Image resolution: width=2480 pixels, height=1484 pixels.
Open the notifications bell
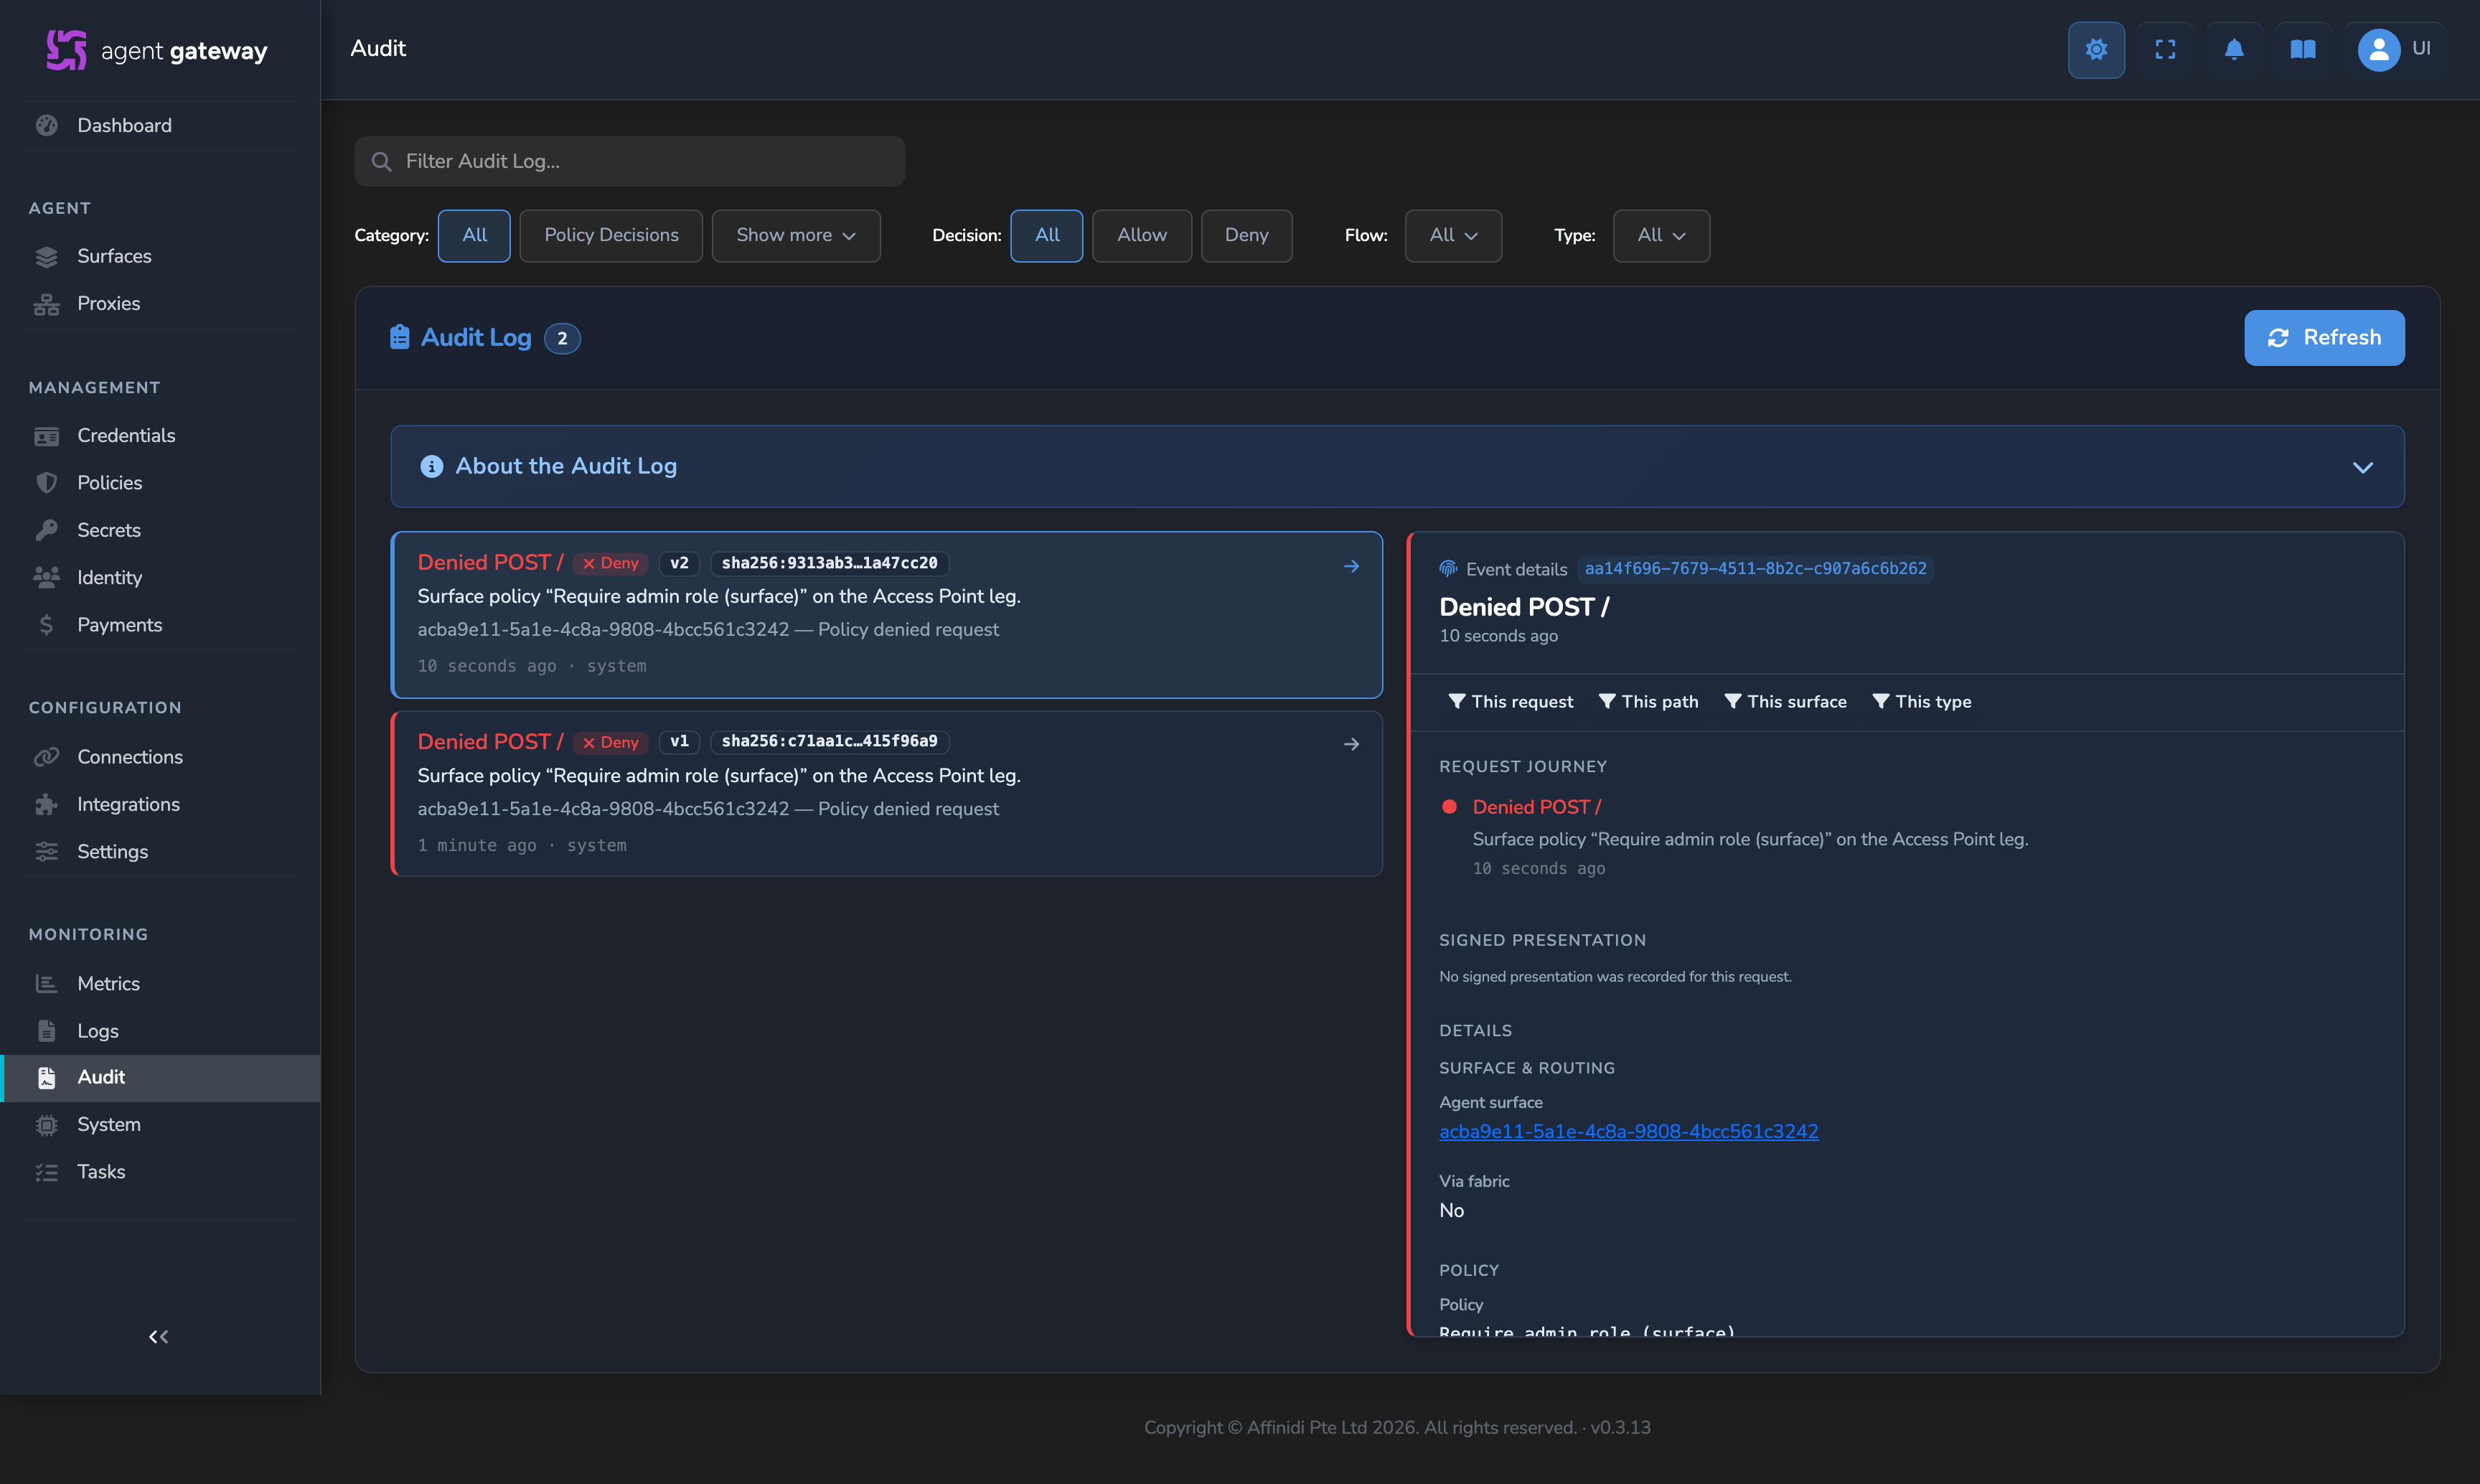2234,49
